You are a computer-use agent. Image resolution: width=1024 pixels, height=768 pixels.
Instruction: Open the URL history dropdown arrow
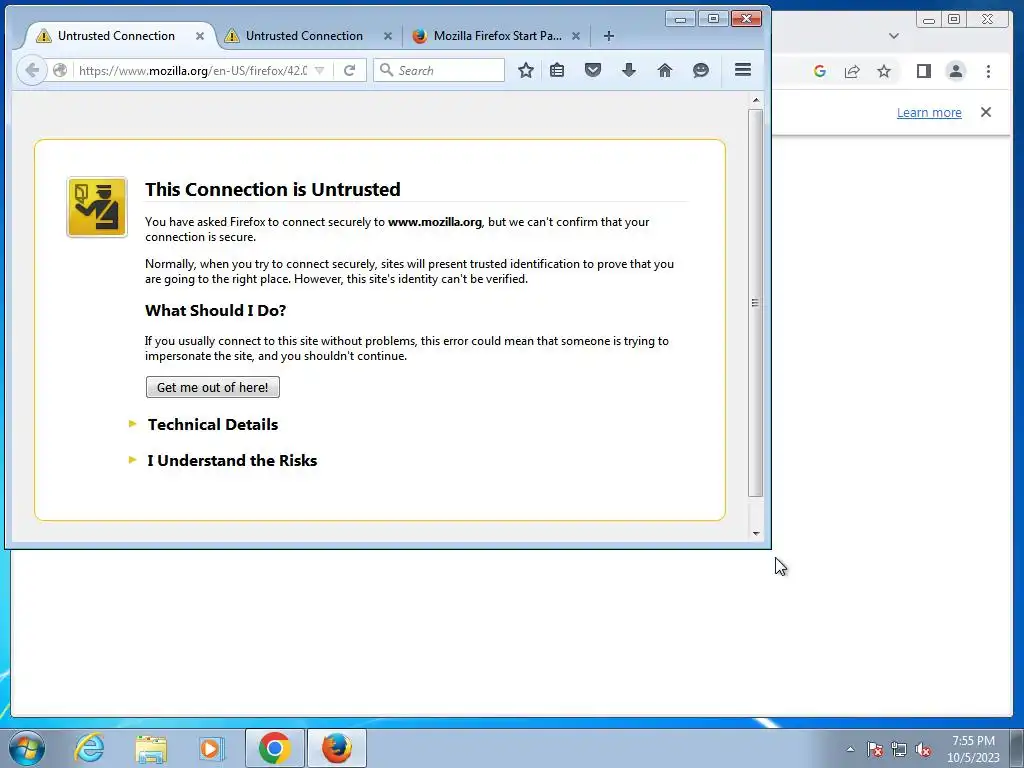pos(319,70)
